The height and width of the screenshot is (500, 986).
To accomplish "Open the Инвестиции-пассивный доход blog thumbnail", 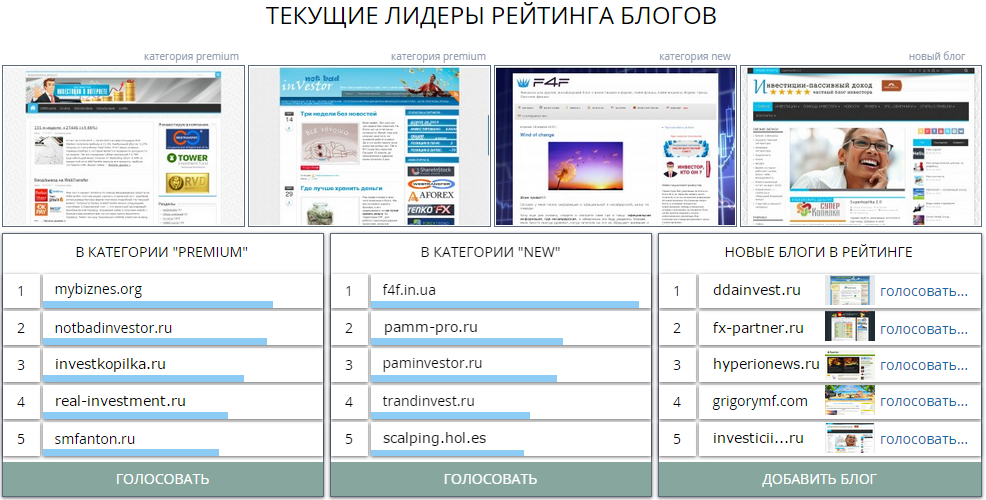I will point(861,146).
